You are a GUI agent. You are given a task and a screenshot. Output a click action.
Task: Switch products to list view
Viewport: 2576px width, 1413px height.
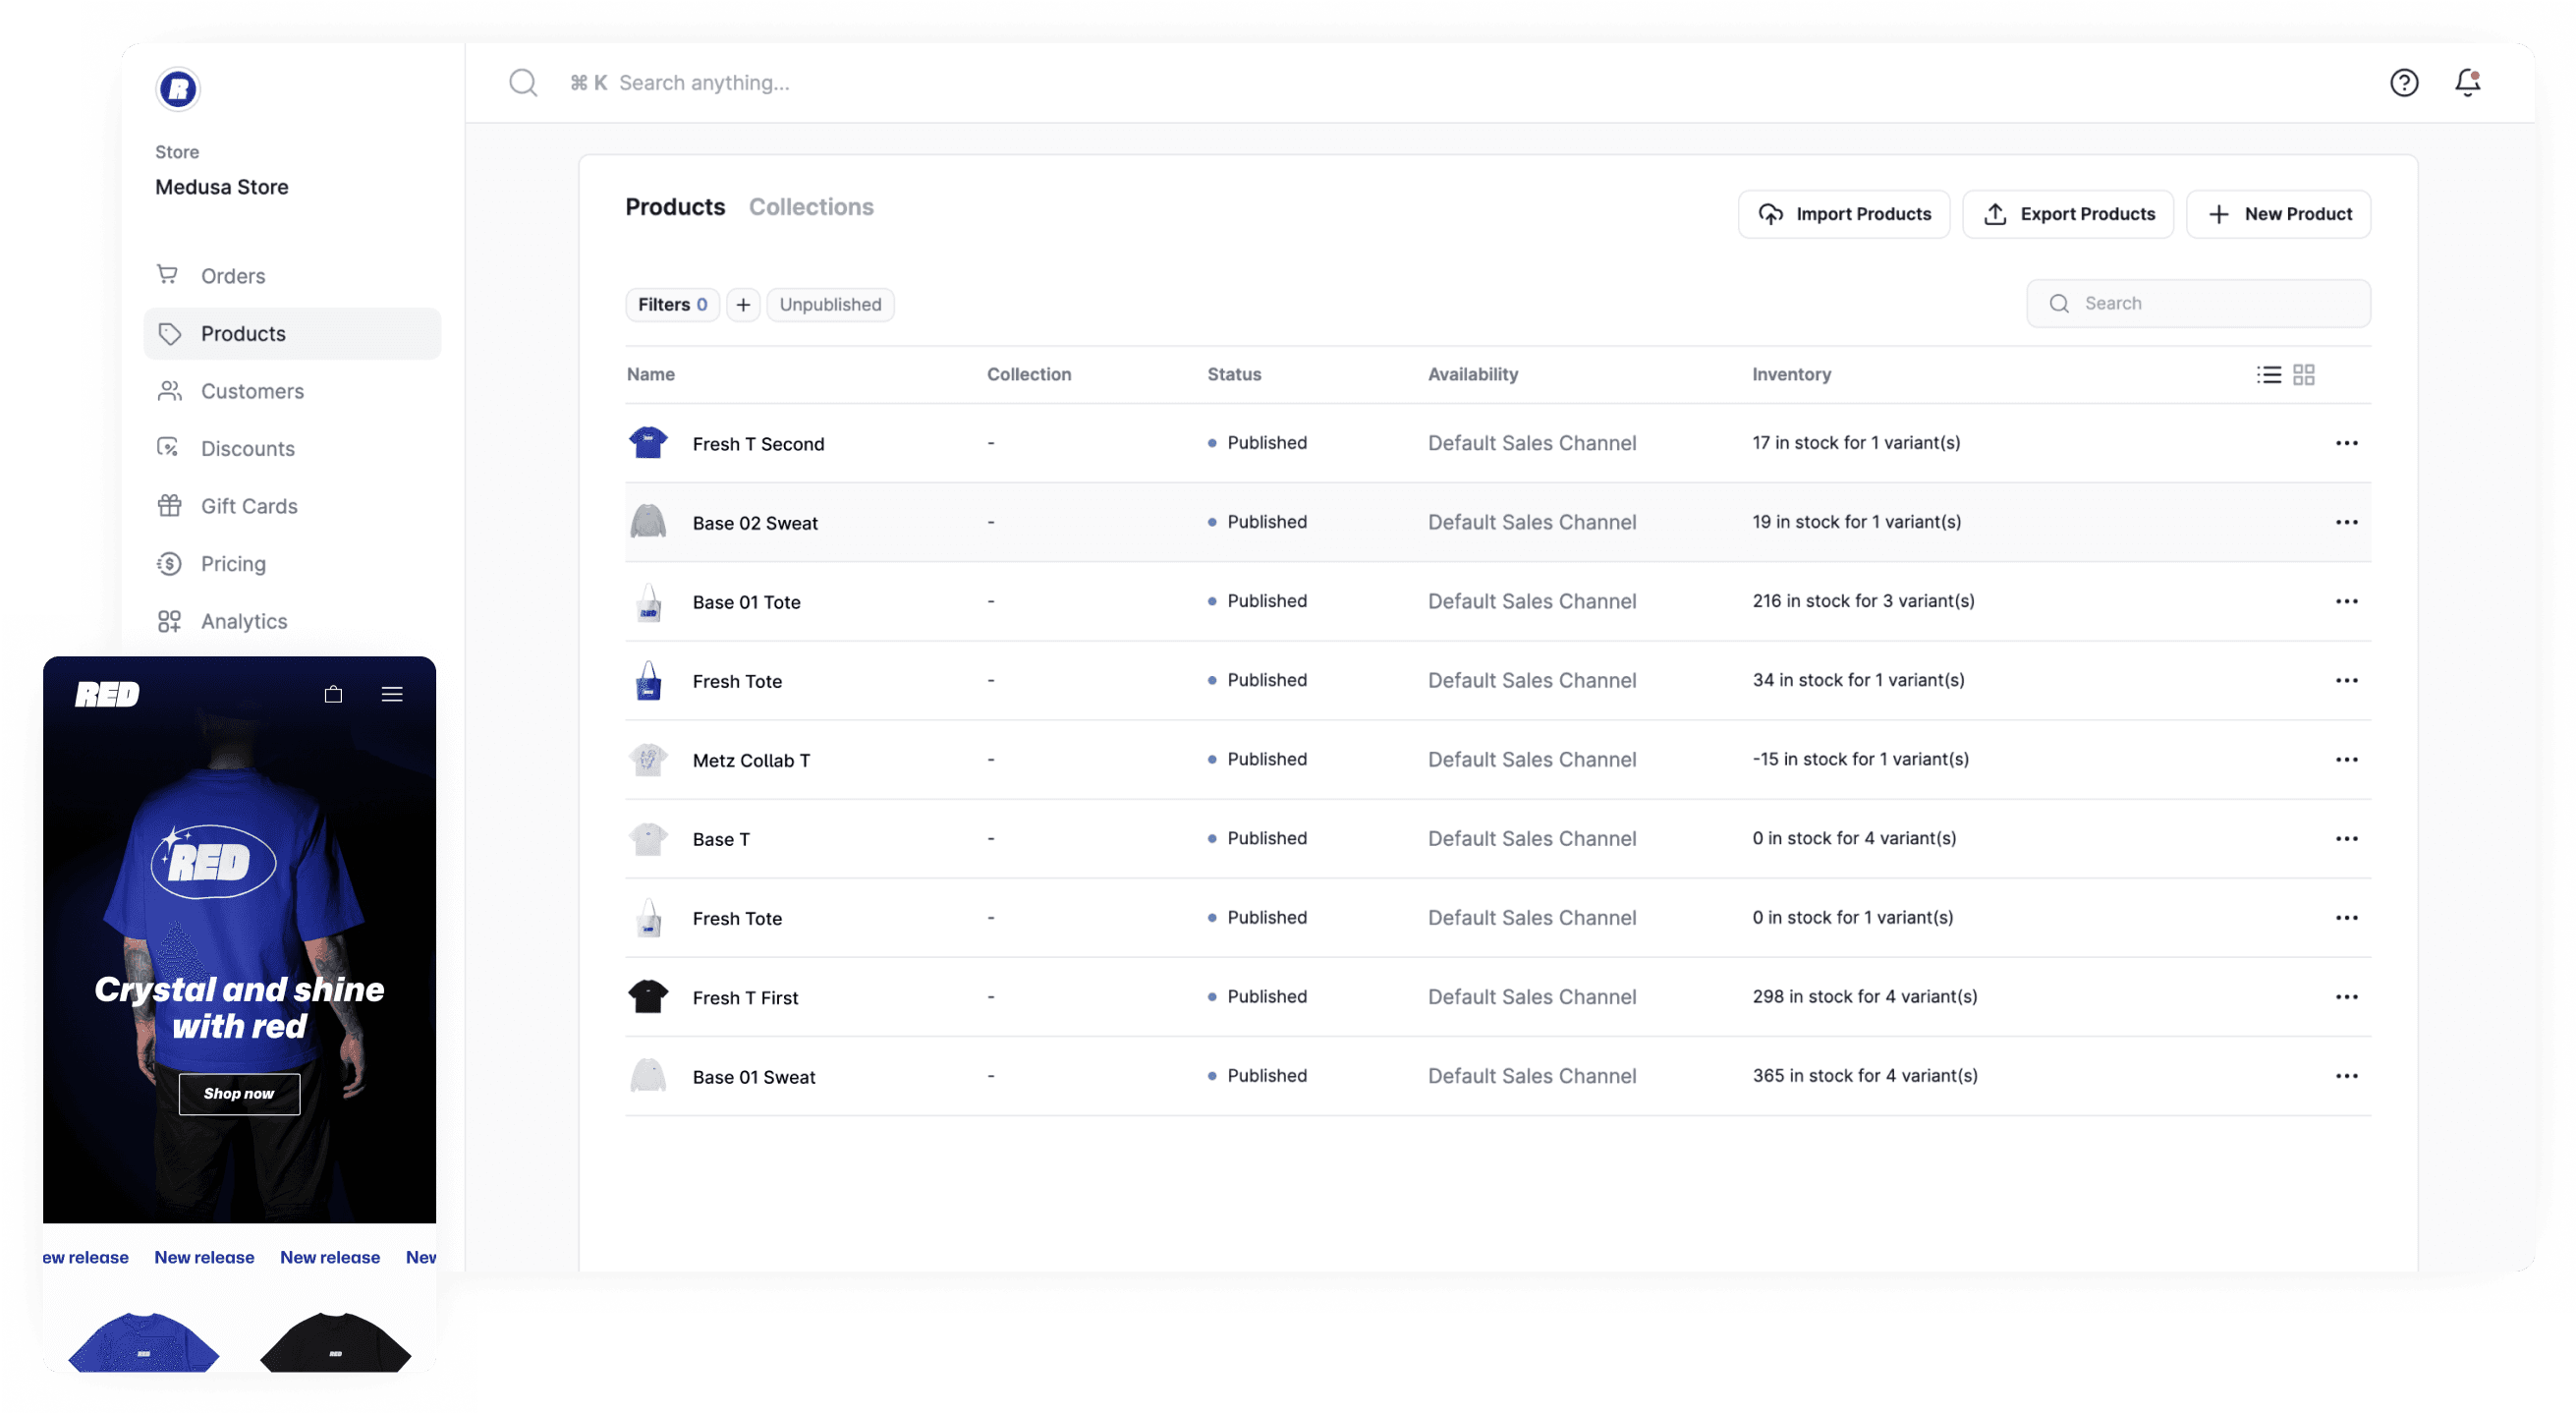(x=2268, y=374)
